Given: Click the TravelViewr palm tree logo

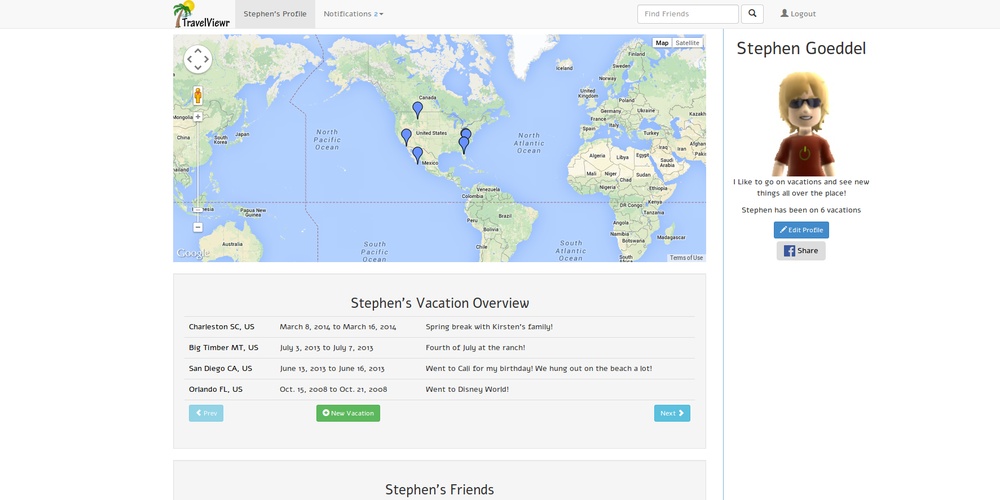Looking at the screenshot, I should click(x=202, y=14).
